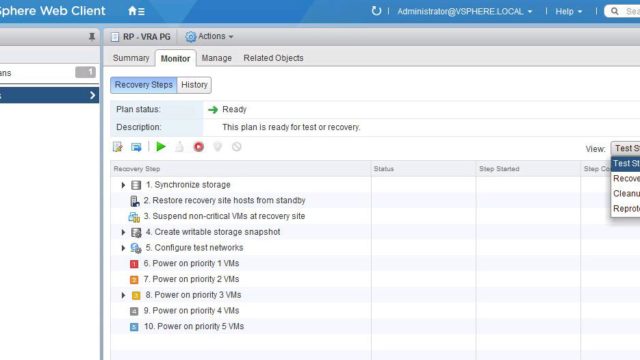This screenshot has width=640, height=360.
Task: Refresh using the circular arrow icon
Action: (x=376, y=11)
